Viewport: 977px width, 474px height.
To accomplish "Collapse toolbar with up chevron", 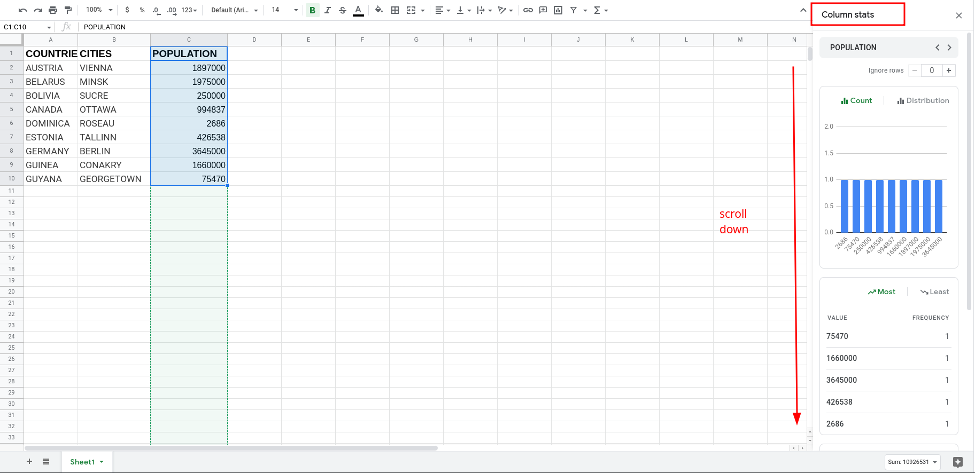I will [803, 11].
